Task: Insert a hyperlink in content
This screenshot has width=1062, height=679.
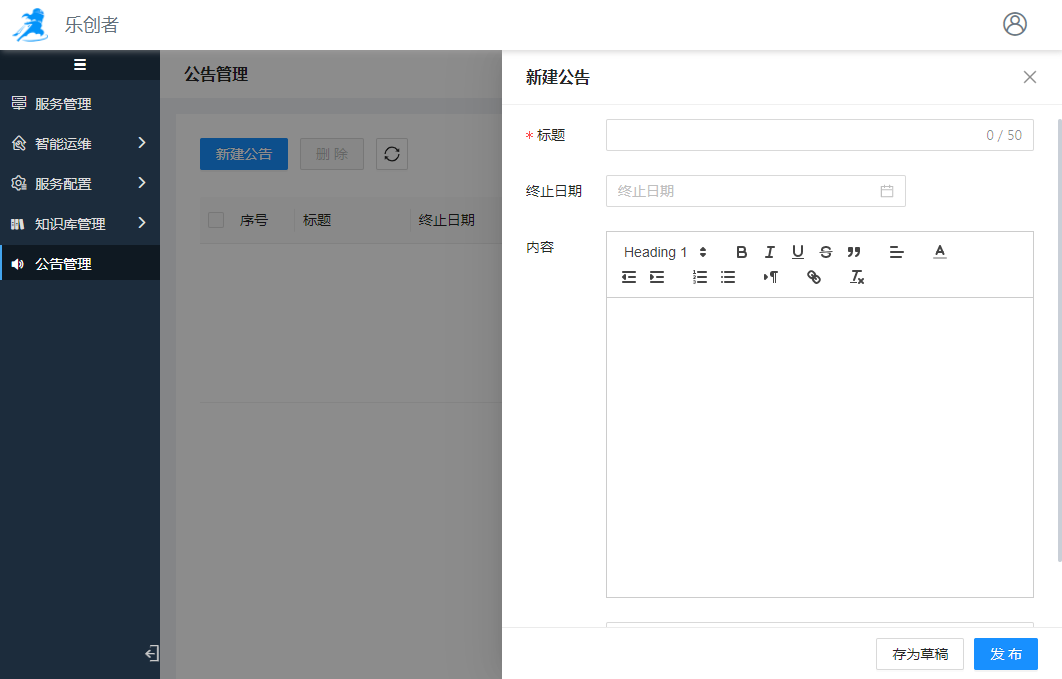Action: 814,277
